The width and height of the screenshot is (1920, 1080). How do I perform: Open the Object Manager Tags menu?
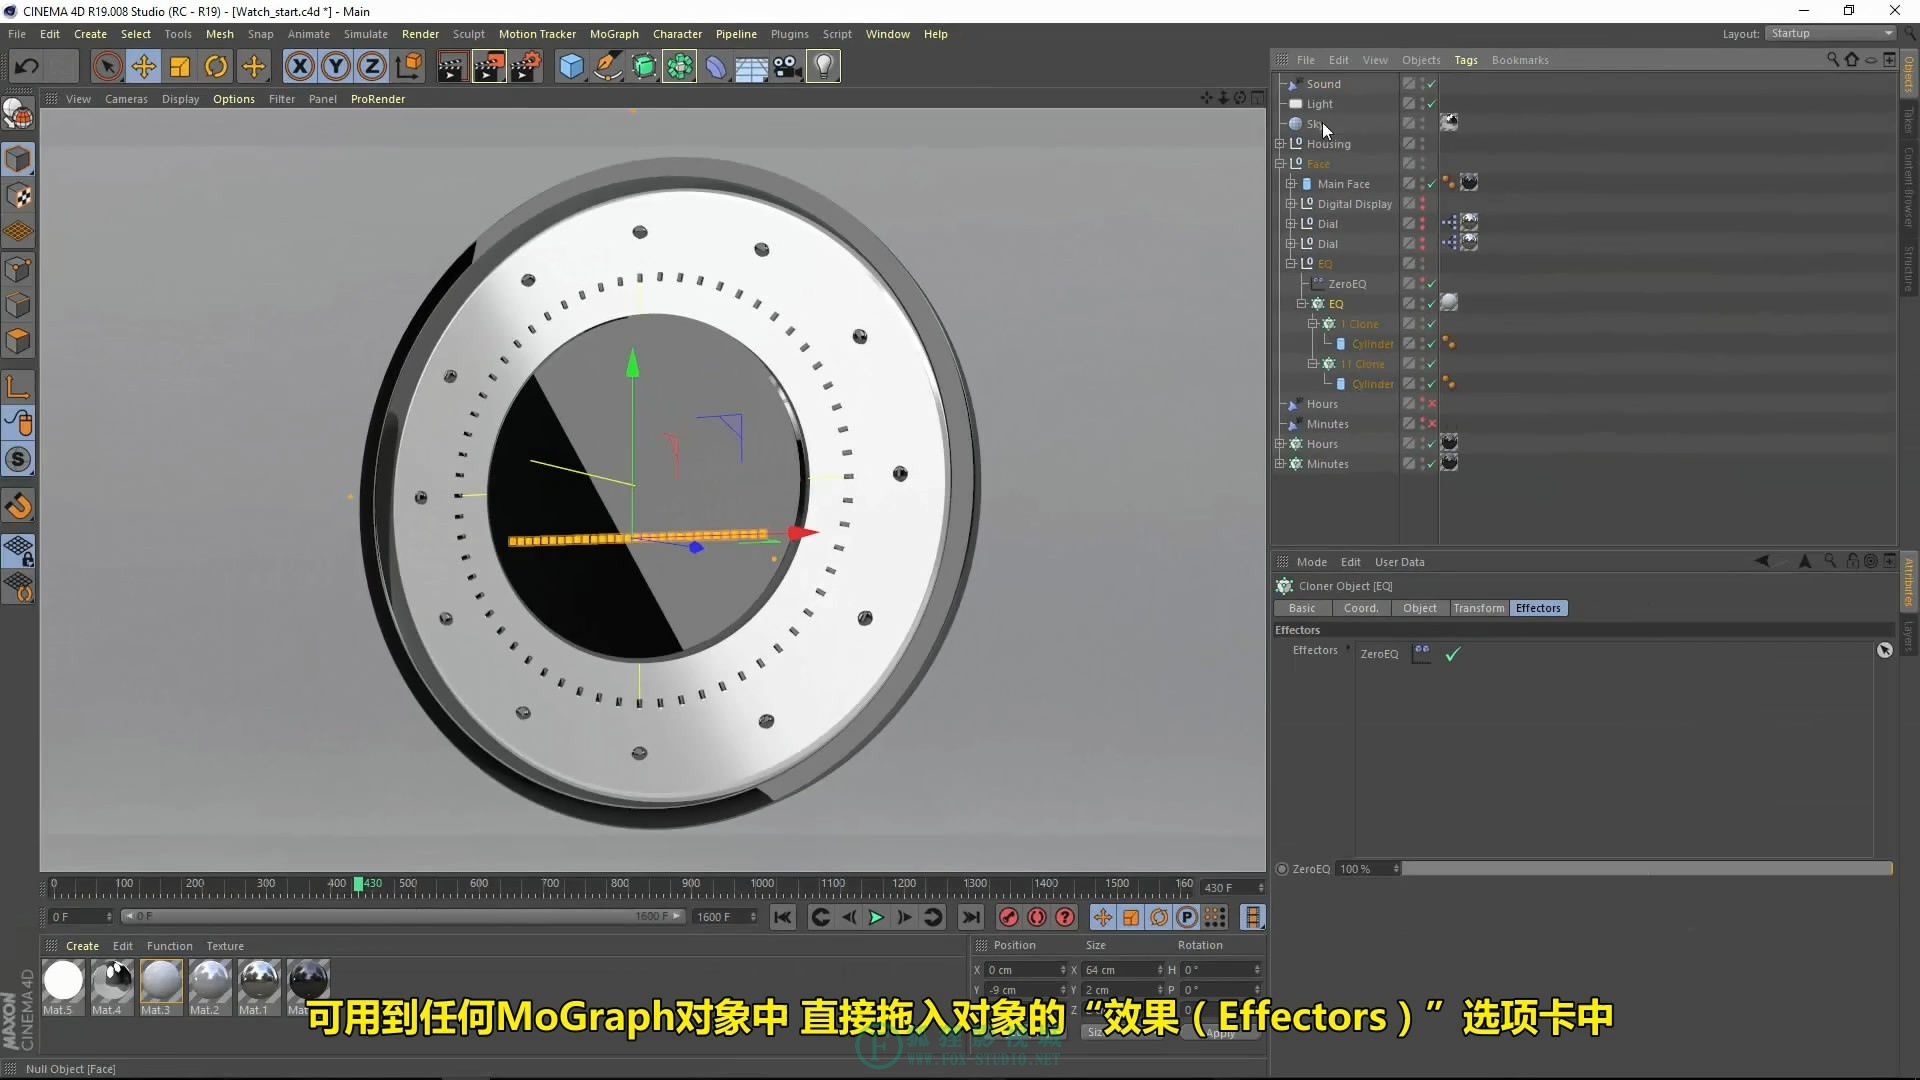click(x=1466, y=60)
